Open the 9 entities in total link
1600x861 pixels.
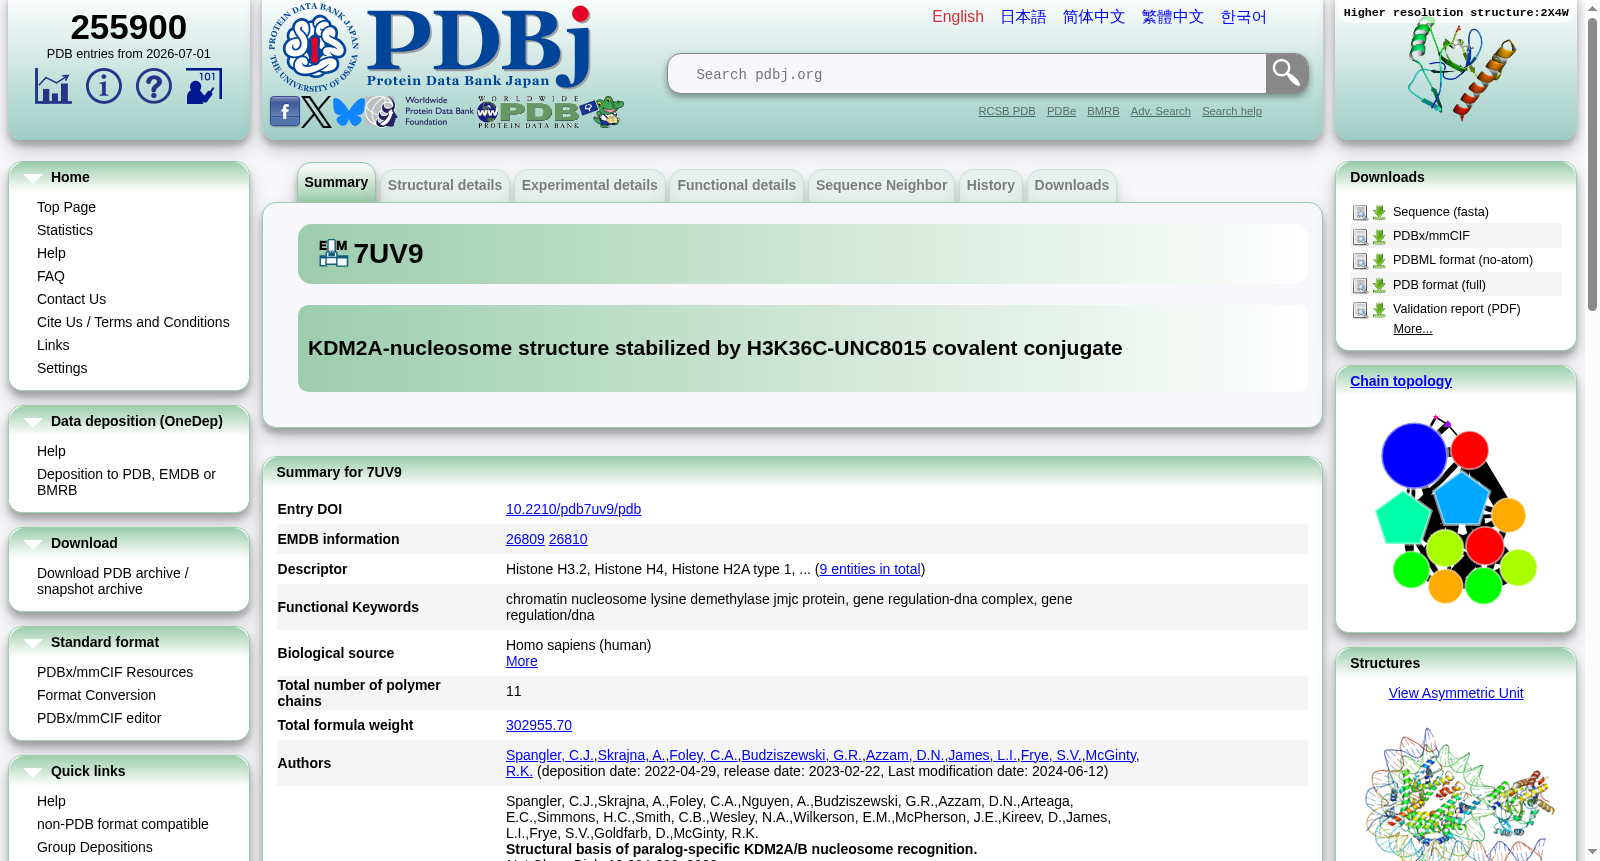click(x=870, y=569)
